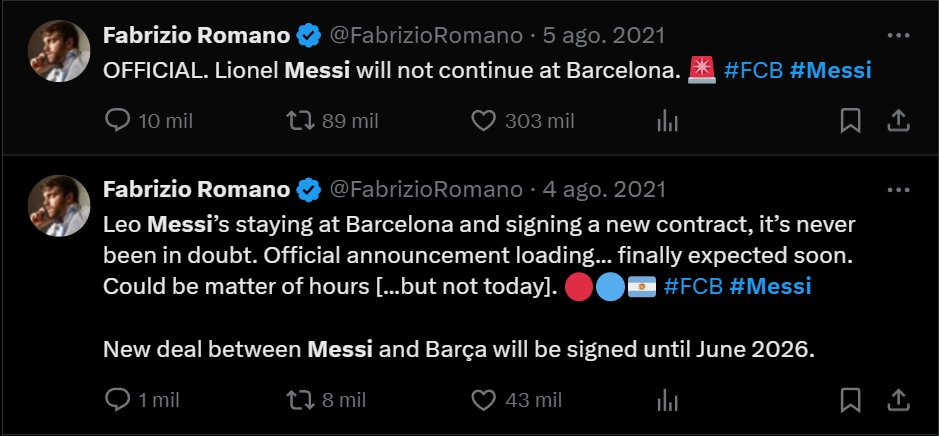Open #FCB hashtag in the second tweet

(x=693, y=286)
